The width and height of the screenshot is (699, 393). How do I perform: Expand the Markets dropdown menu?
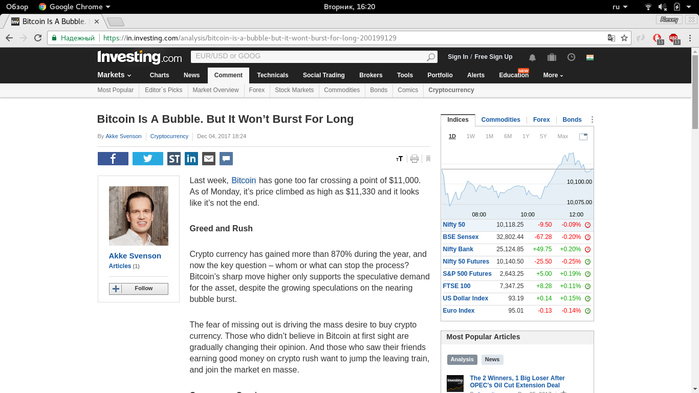pyautogui.click(x=114, y=75)
